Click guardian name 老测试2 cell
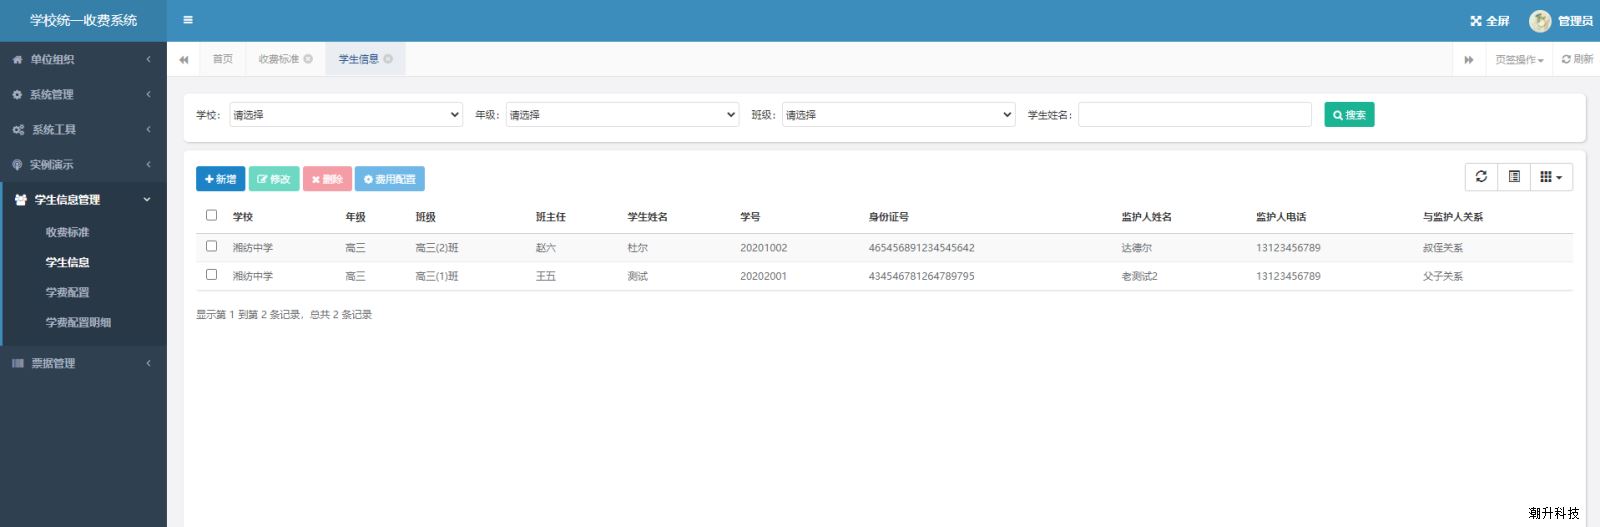The height and width of the screenshot is (527, 1600). point(1140,276)
